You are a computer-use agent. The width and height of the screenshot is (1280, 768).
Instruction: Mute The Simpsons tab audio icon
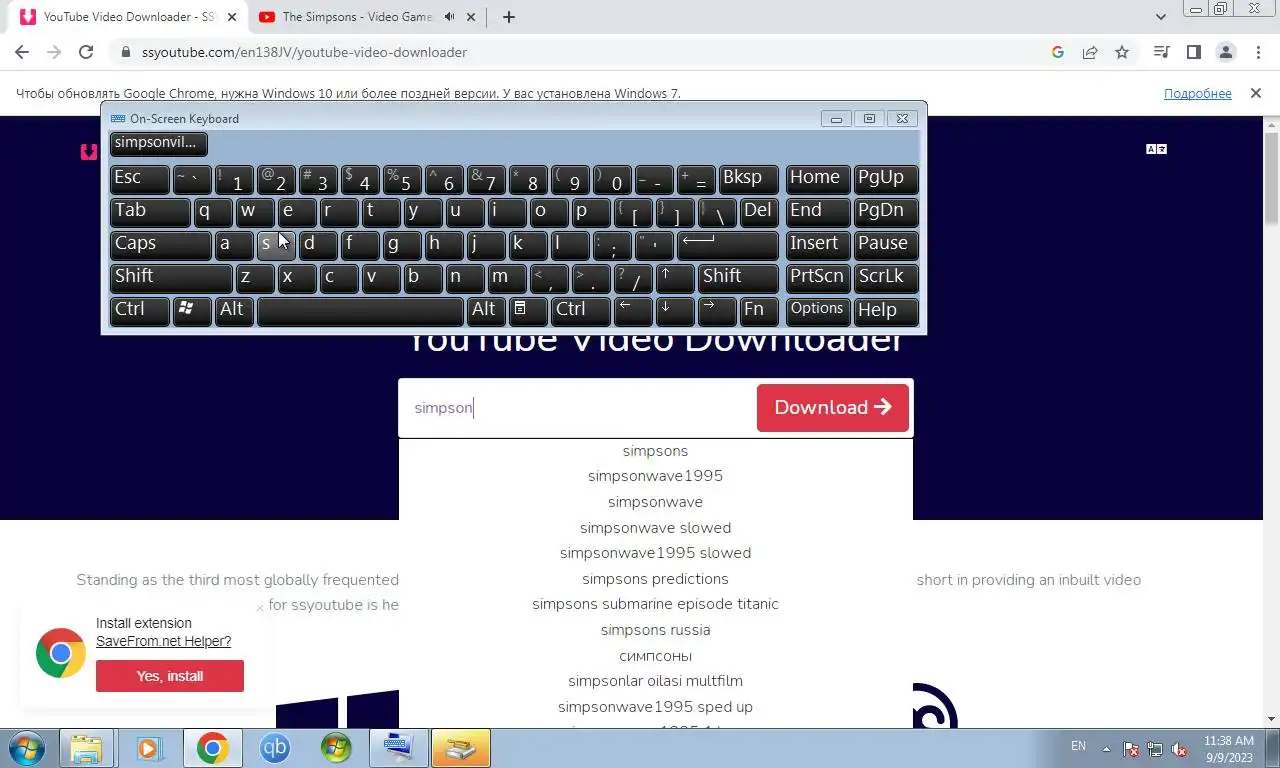tap(449, 17)
